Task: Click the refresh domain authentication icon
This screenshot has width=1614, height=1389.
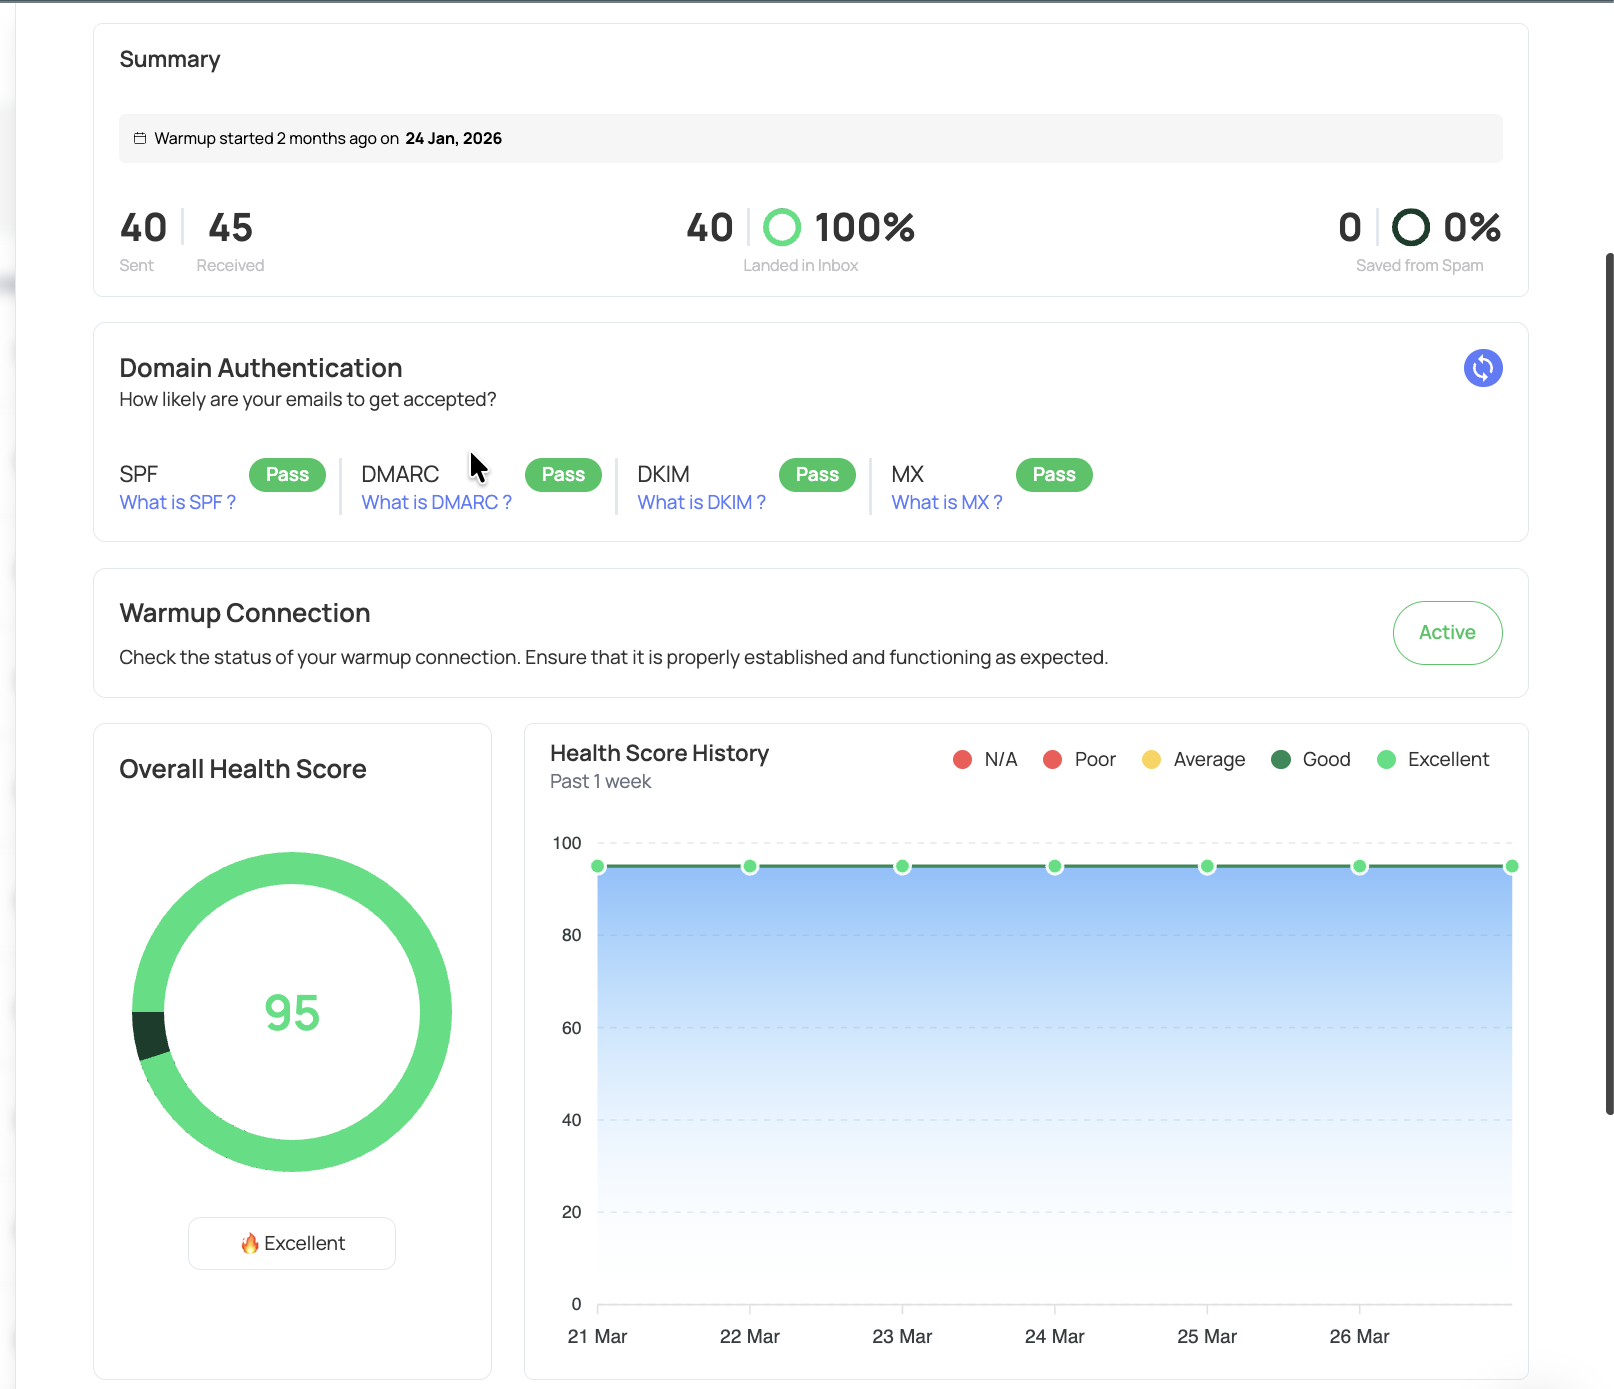Action: click(x=1483, y=368)
